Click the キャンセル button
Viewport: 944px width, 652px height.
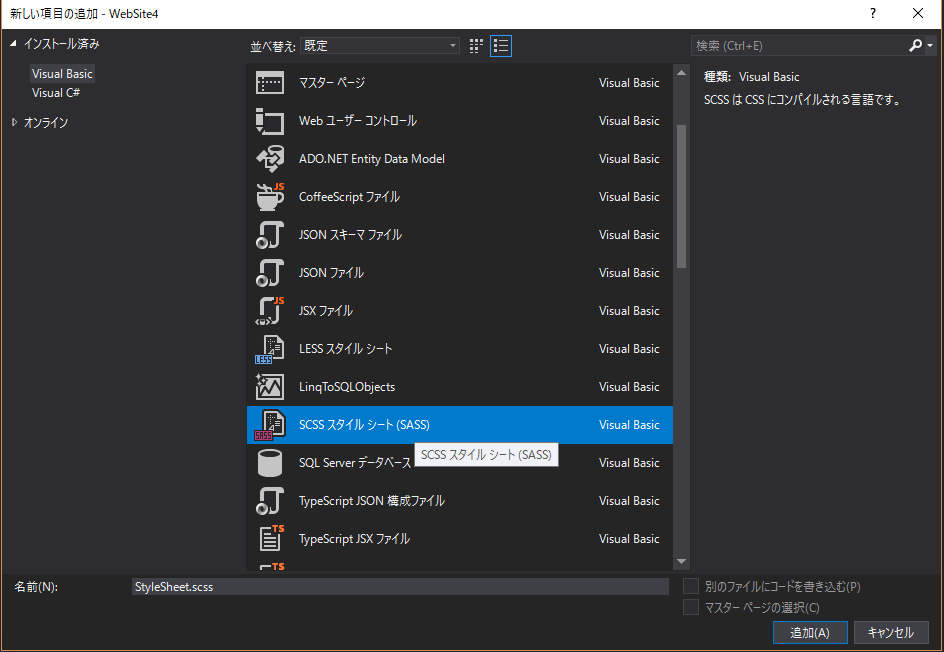(x=890, y=632)
